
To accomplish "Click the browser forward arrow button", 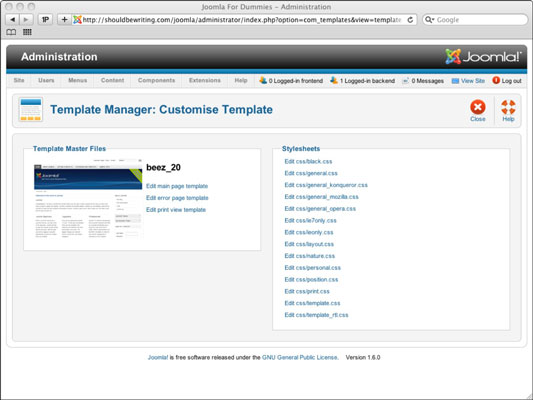I will 25,20.
